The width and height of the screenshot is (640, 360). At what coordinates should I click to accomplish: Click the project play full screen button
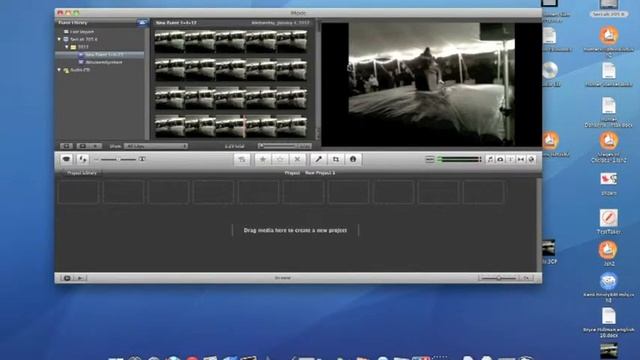[67, 278]
